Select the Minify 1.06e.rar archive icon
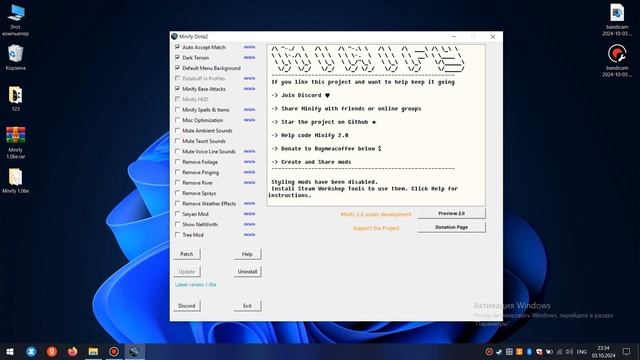Screen dimensions: 640x360 (16, 142)
